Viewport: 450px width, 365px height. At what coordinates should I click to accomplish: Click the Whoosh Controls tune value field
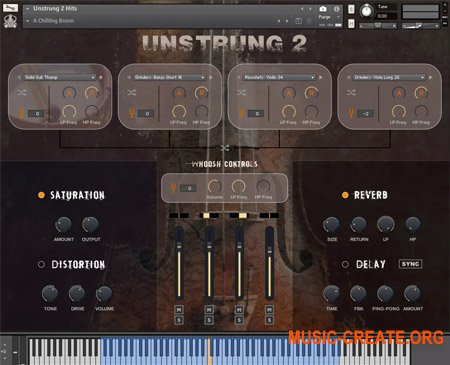tap(188, 188)
